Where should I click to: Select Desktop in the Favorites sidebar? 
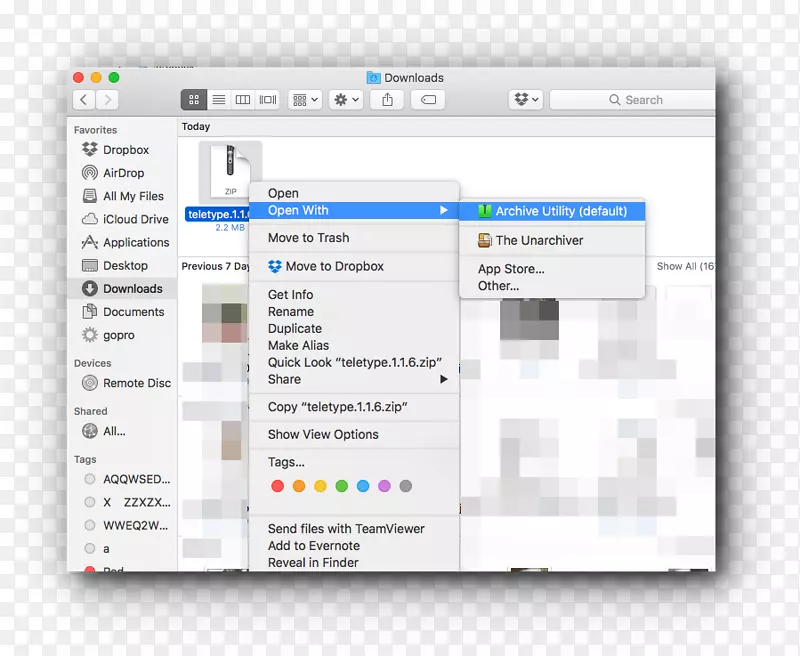click(125, 266)
